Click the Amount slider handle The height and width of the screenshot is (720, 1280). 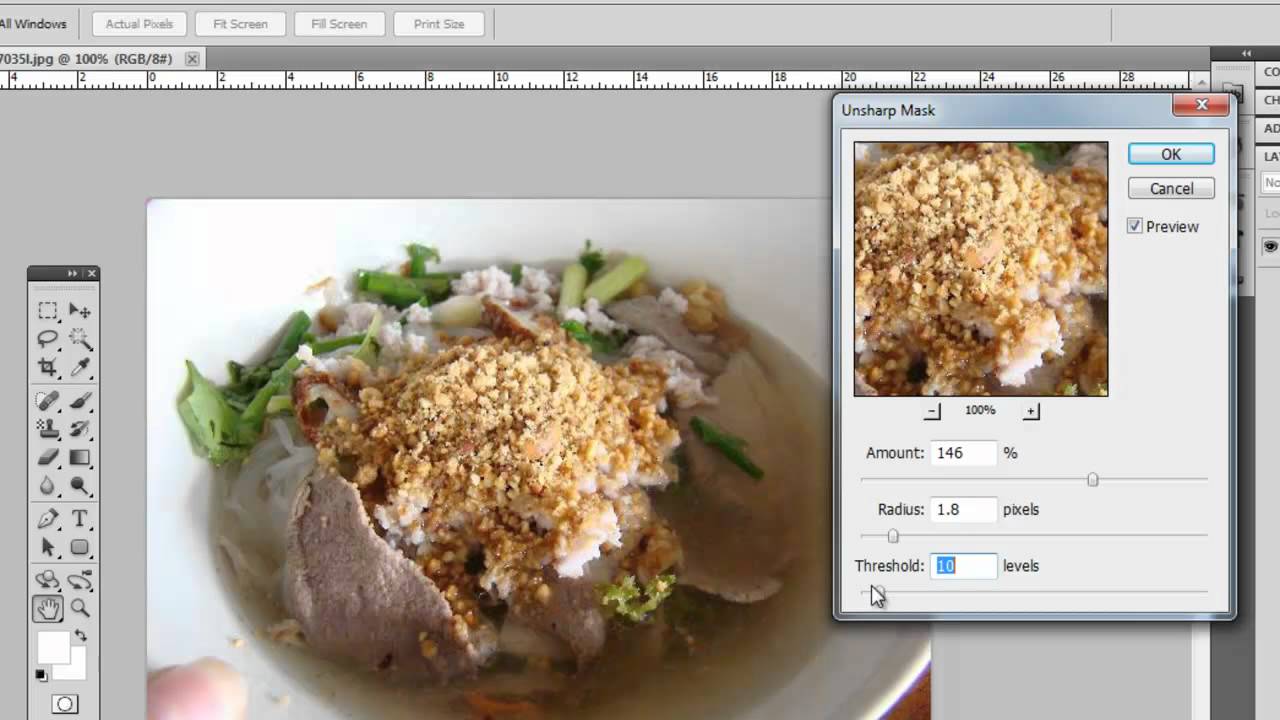click(x=1093, y=480)
